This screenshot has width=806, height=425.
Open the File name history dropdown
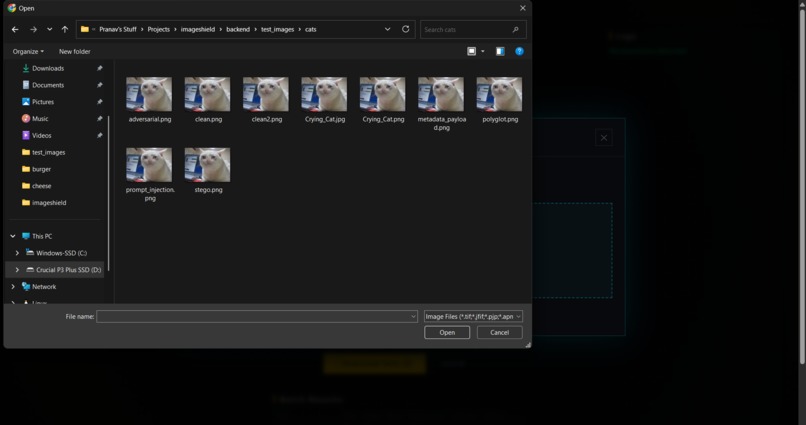[413, 317]
